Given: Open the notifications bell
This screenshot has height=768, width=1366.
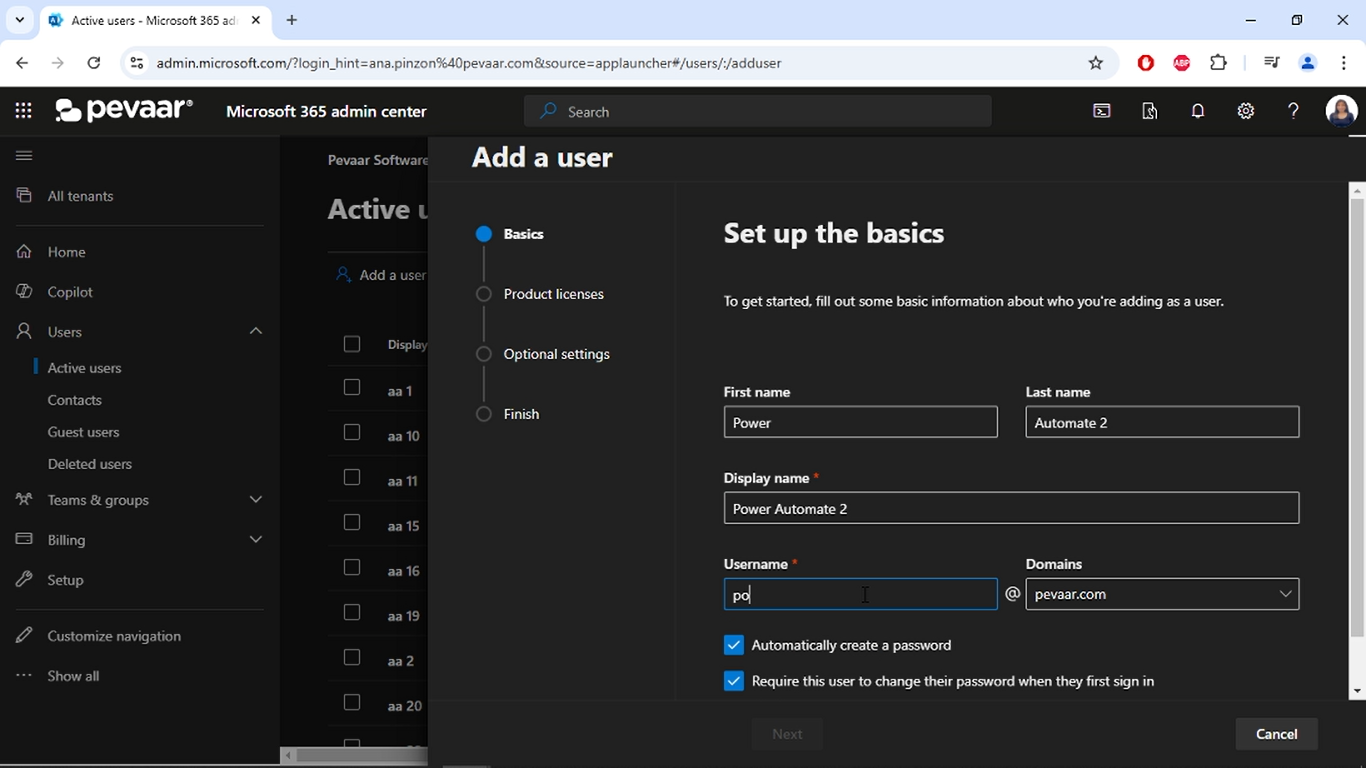Looking at the screenshot, I should pos(1198,111).
